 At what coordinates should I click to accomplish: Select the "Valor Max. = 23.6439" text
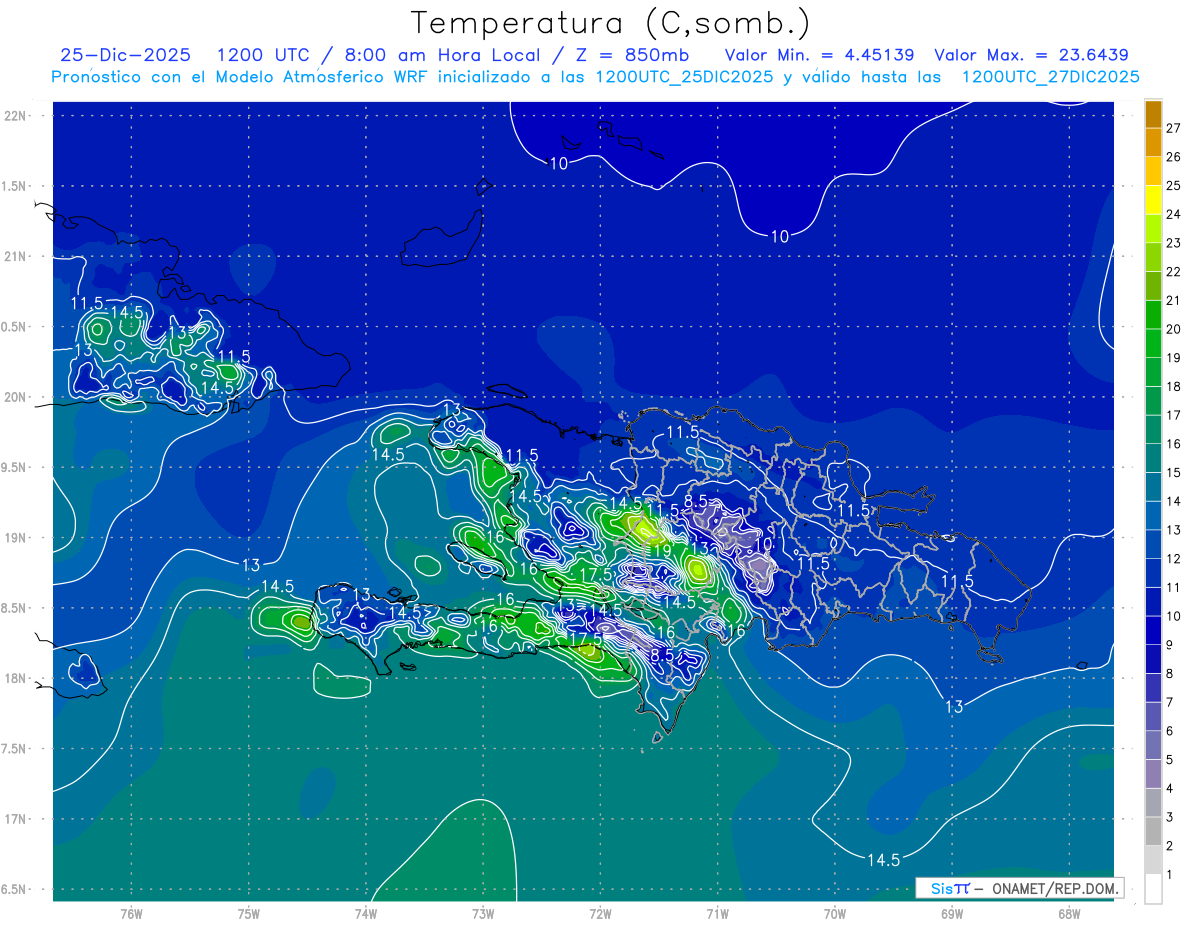click(x=1032, y=55)
